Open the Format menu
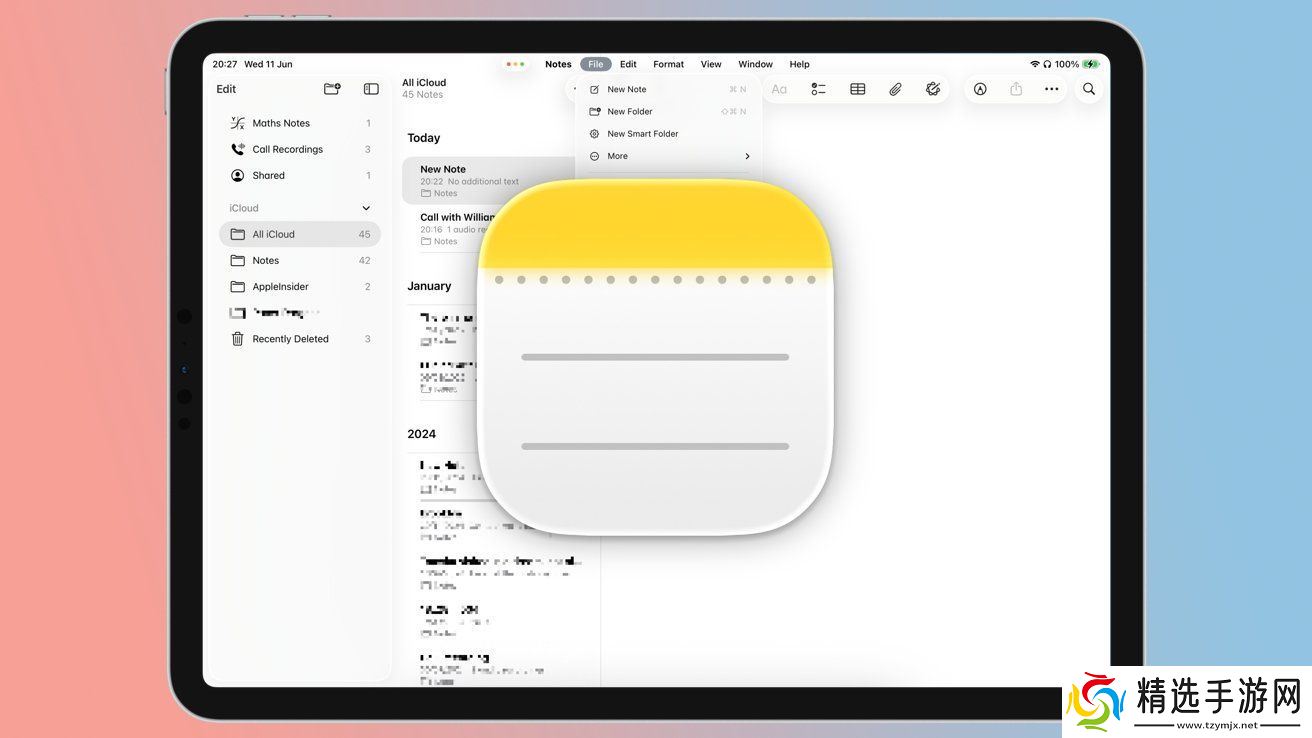 (x=668, y=64)
